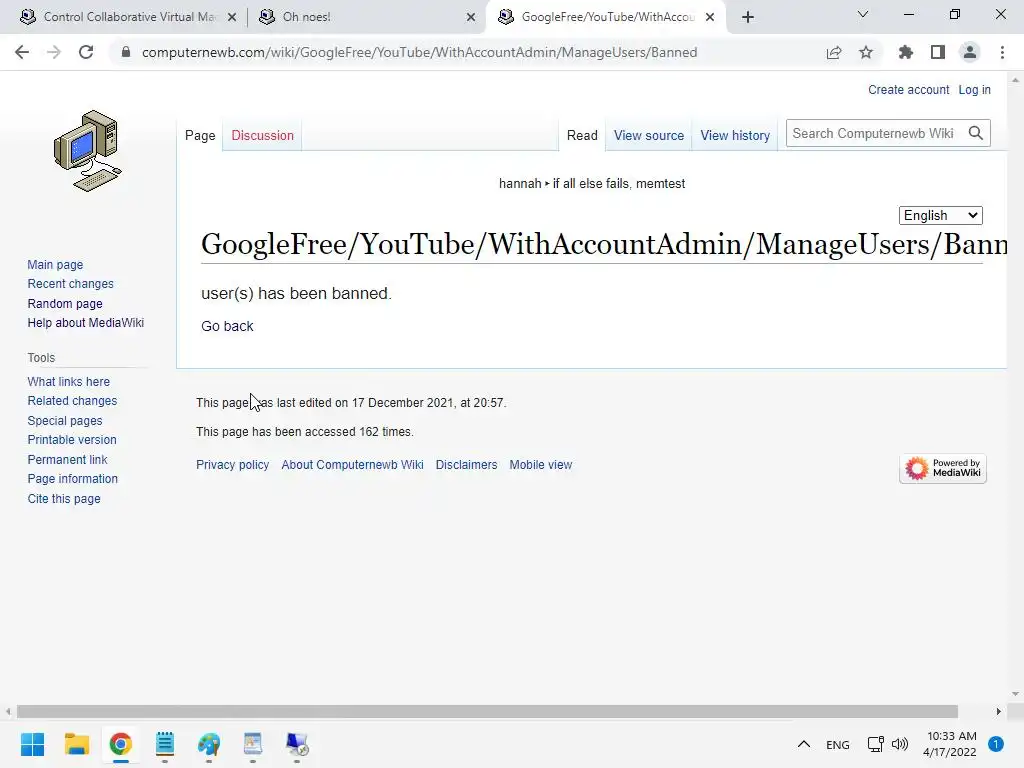Viewport: 1024px width, 768px height.
Task: Open Random page link
Action: (x=65, y=303)
